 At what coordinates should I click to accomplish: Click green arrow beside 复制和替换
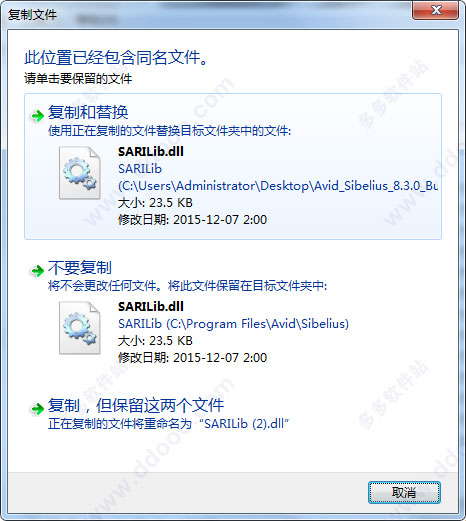pos(37,116)
